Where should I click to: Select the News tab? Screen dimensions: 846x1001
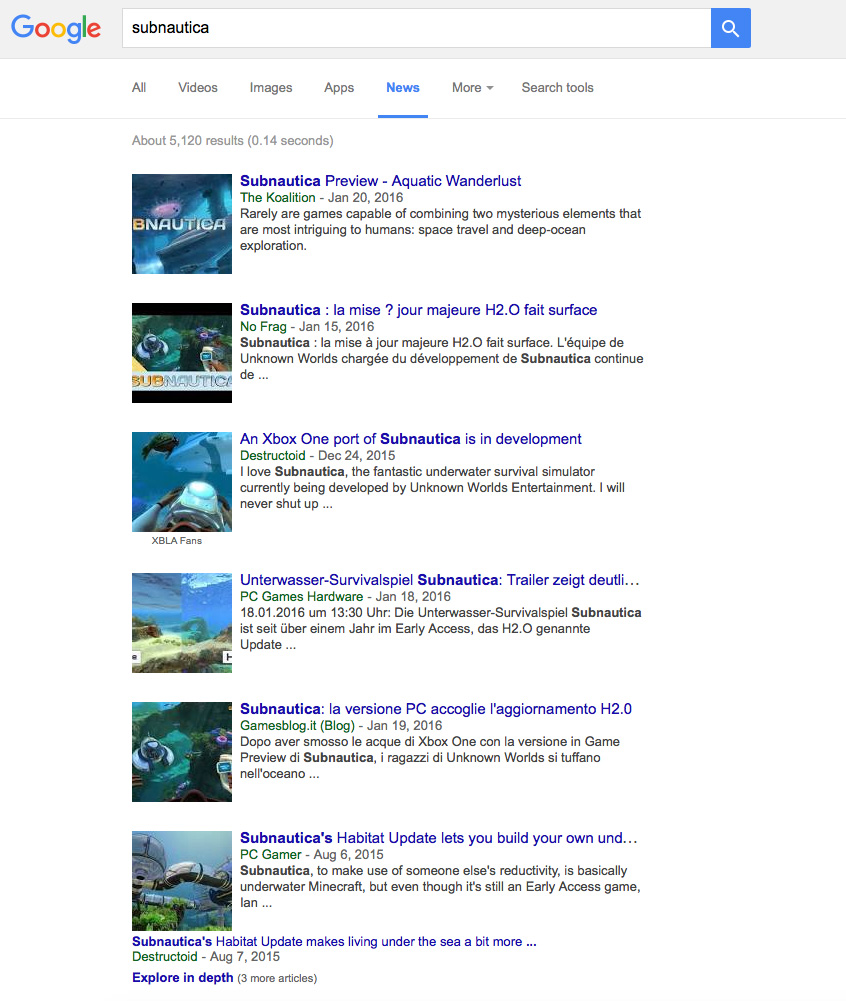(403, 87)
